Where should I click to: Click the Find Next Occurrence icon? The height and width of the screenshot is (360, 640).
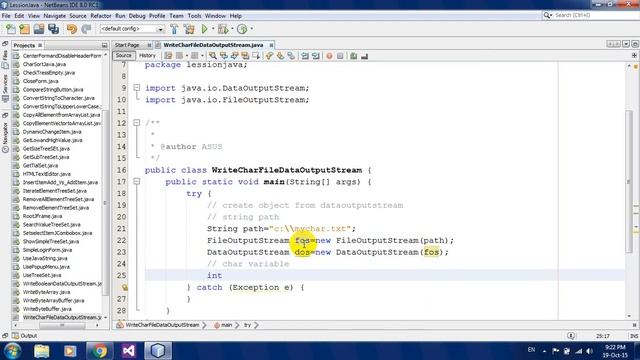[x=234, y=56]
